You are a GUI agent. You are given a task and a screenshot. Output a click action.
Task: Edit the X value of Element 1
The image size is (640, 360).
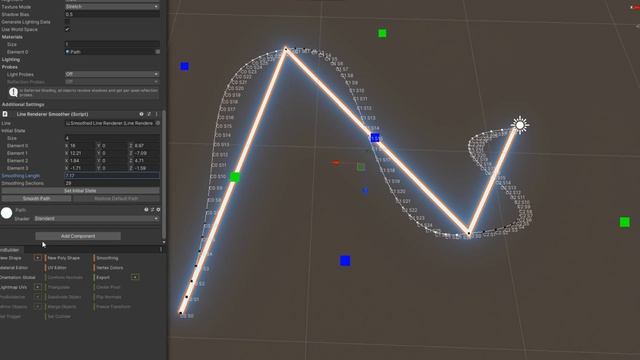click(x=82, y=153)
